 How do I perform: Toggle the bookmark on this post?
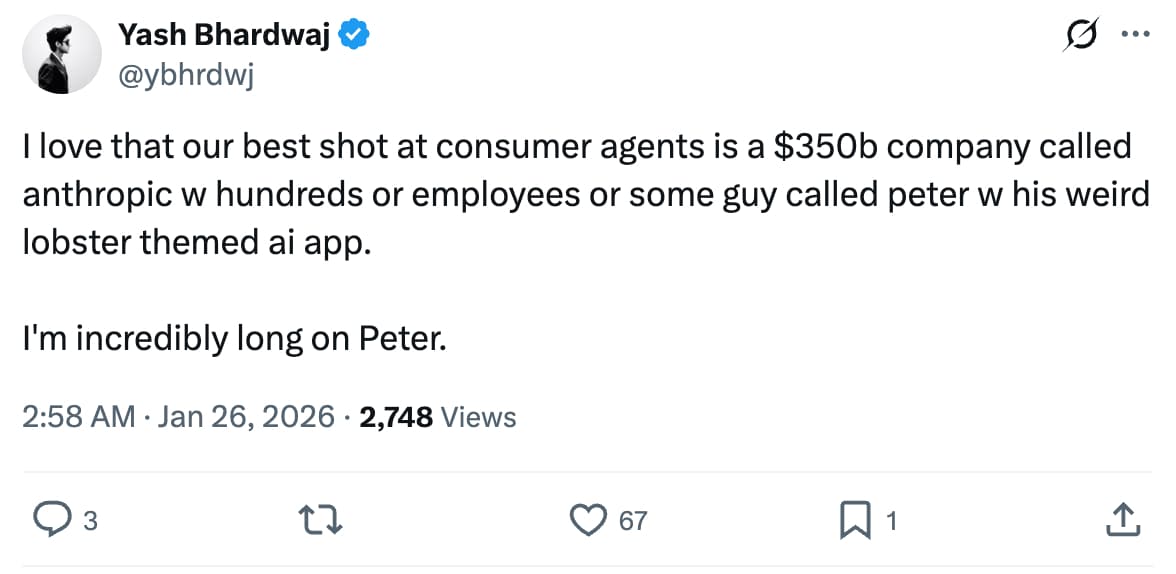[x=857, y=519]
